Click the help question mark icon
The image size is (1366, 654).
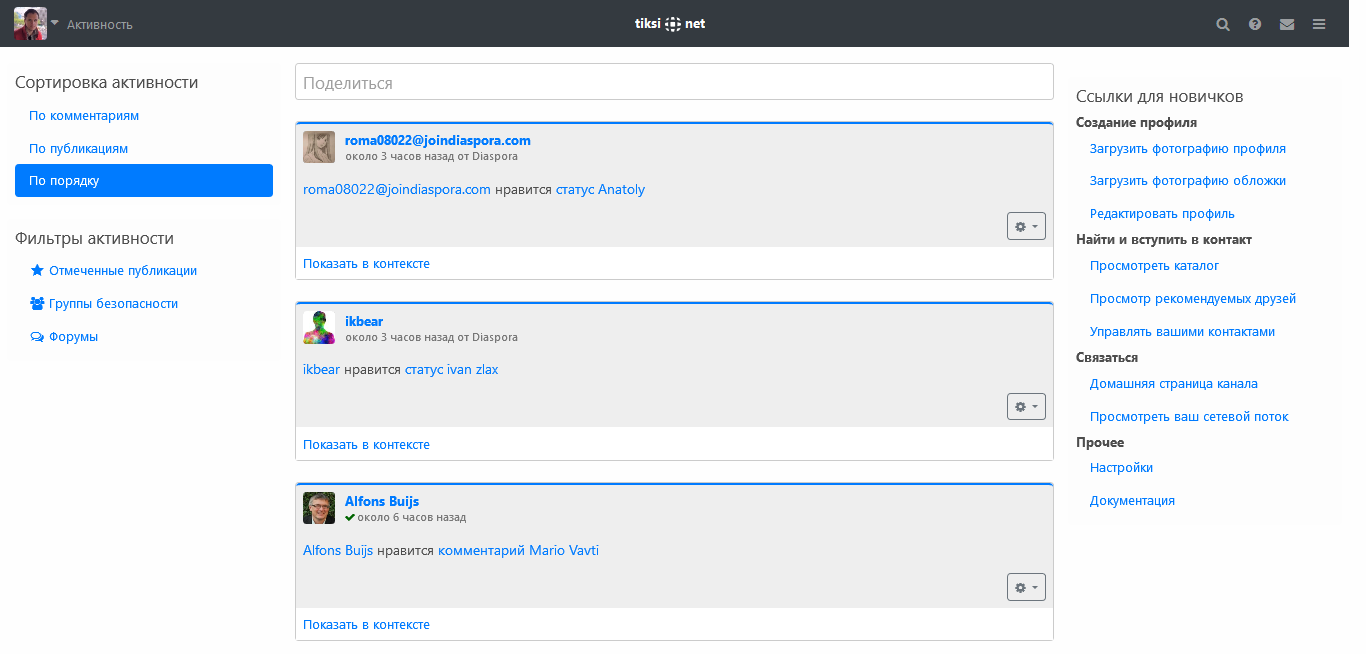(x=1254, y=24)
